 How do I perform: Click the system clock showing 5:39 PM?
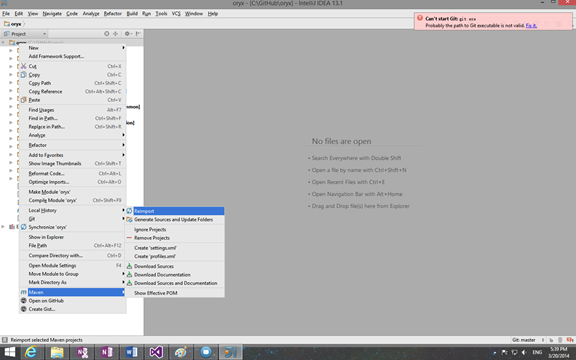pyautogui.click(x=558, y=352)
